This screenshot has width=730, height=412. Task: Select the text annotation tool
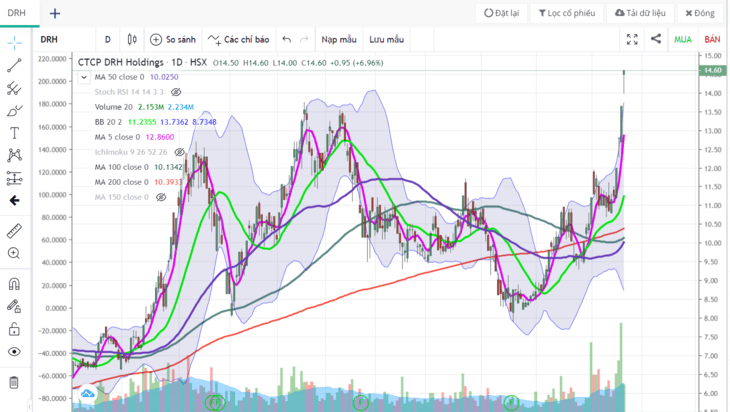[x=14, y=133]
